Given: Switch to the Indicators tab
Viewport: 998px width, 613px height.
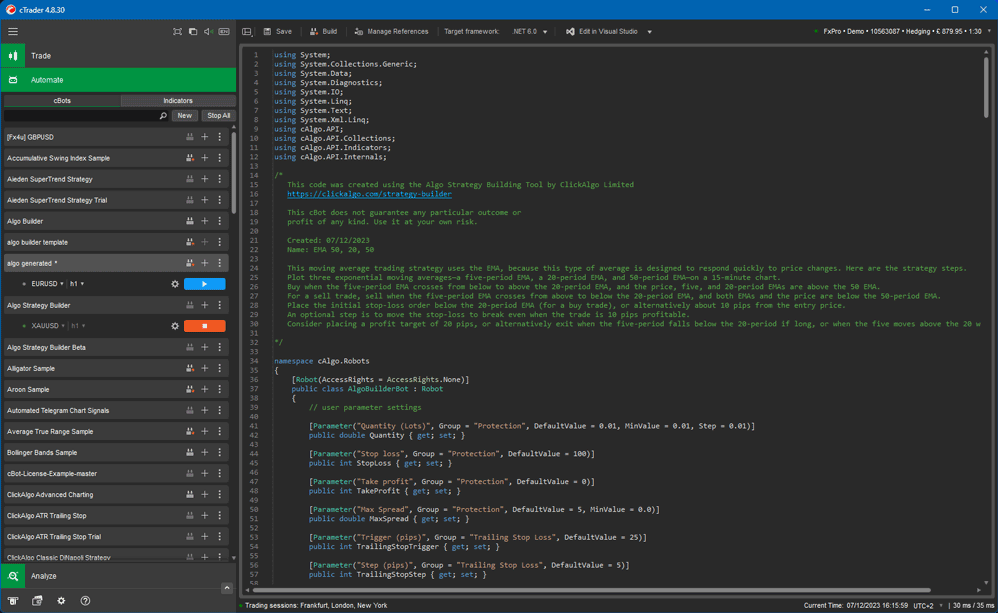Looking at the screenshot, I should pos(178,101).
